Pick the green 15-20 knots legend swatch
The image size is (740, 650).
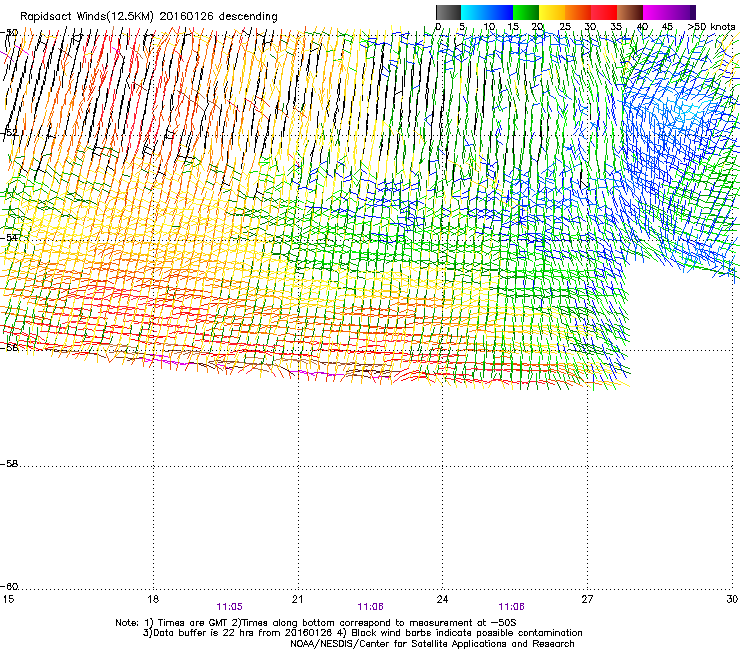(x=526, y=12)
